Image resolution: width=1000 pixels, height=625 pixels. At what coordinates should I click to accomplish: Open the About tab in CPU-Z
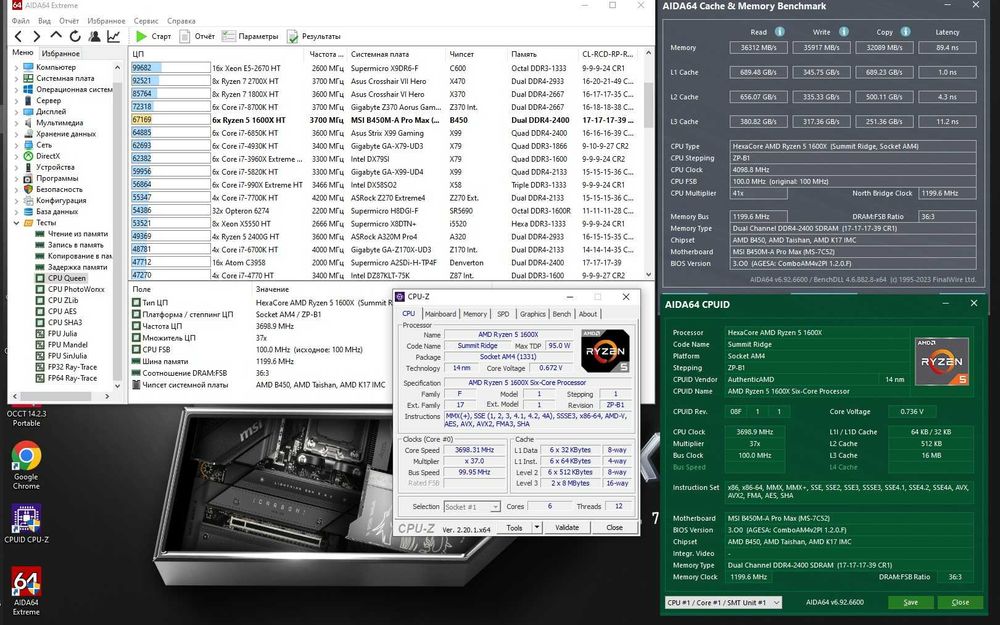point(587,314)
